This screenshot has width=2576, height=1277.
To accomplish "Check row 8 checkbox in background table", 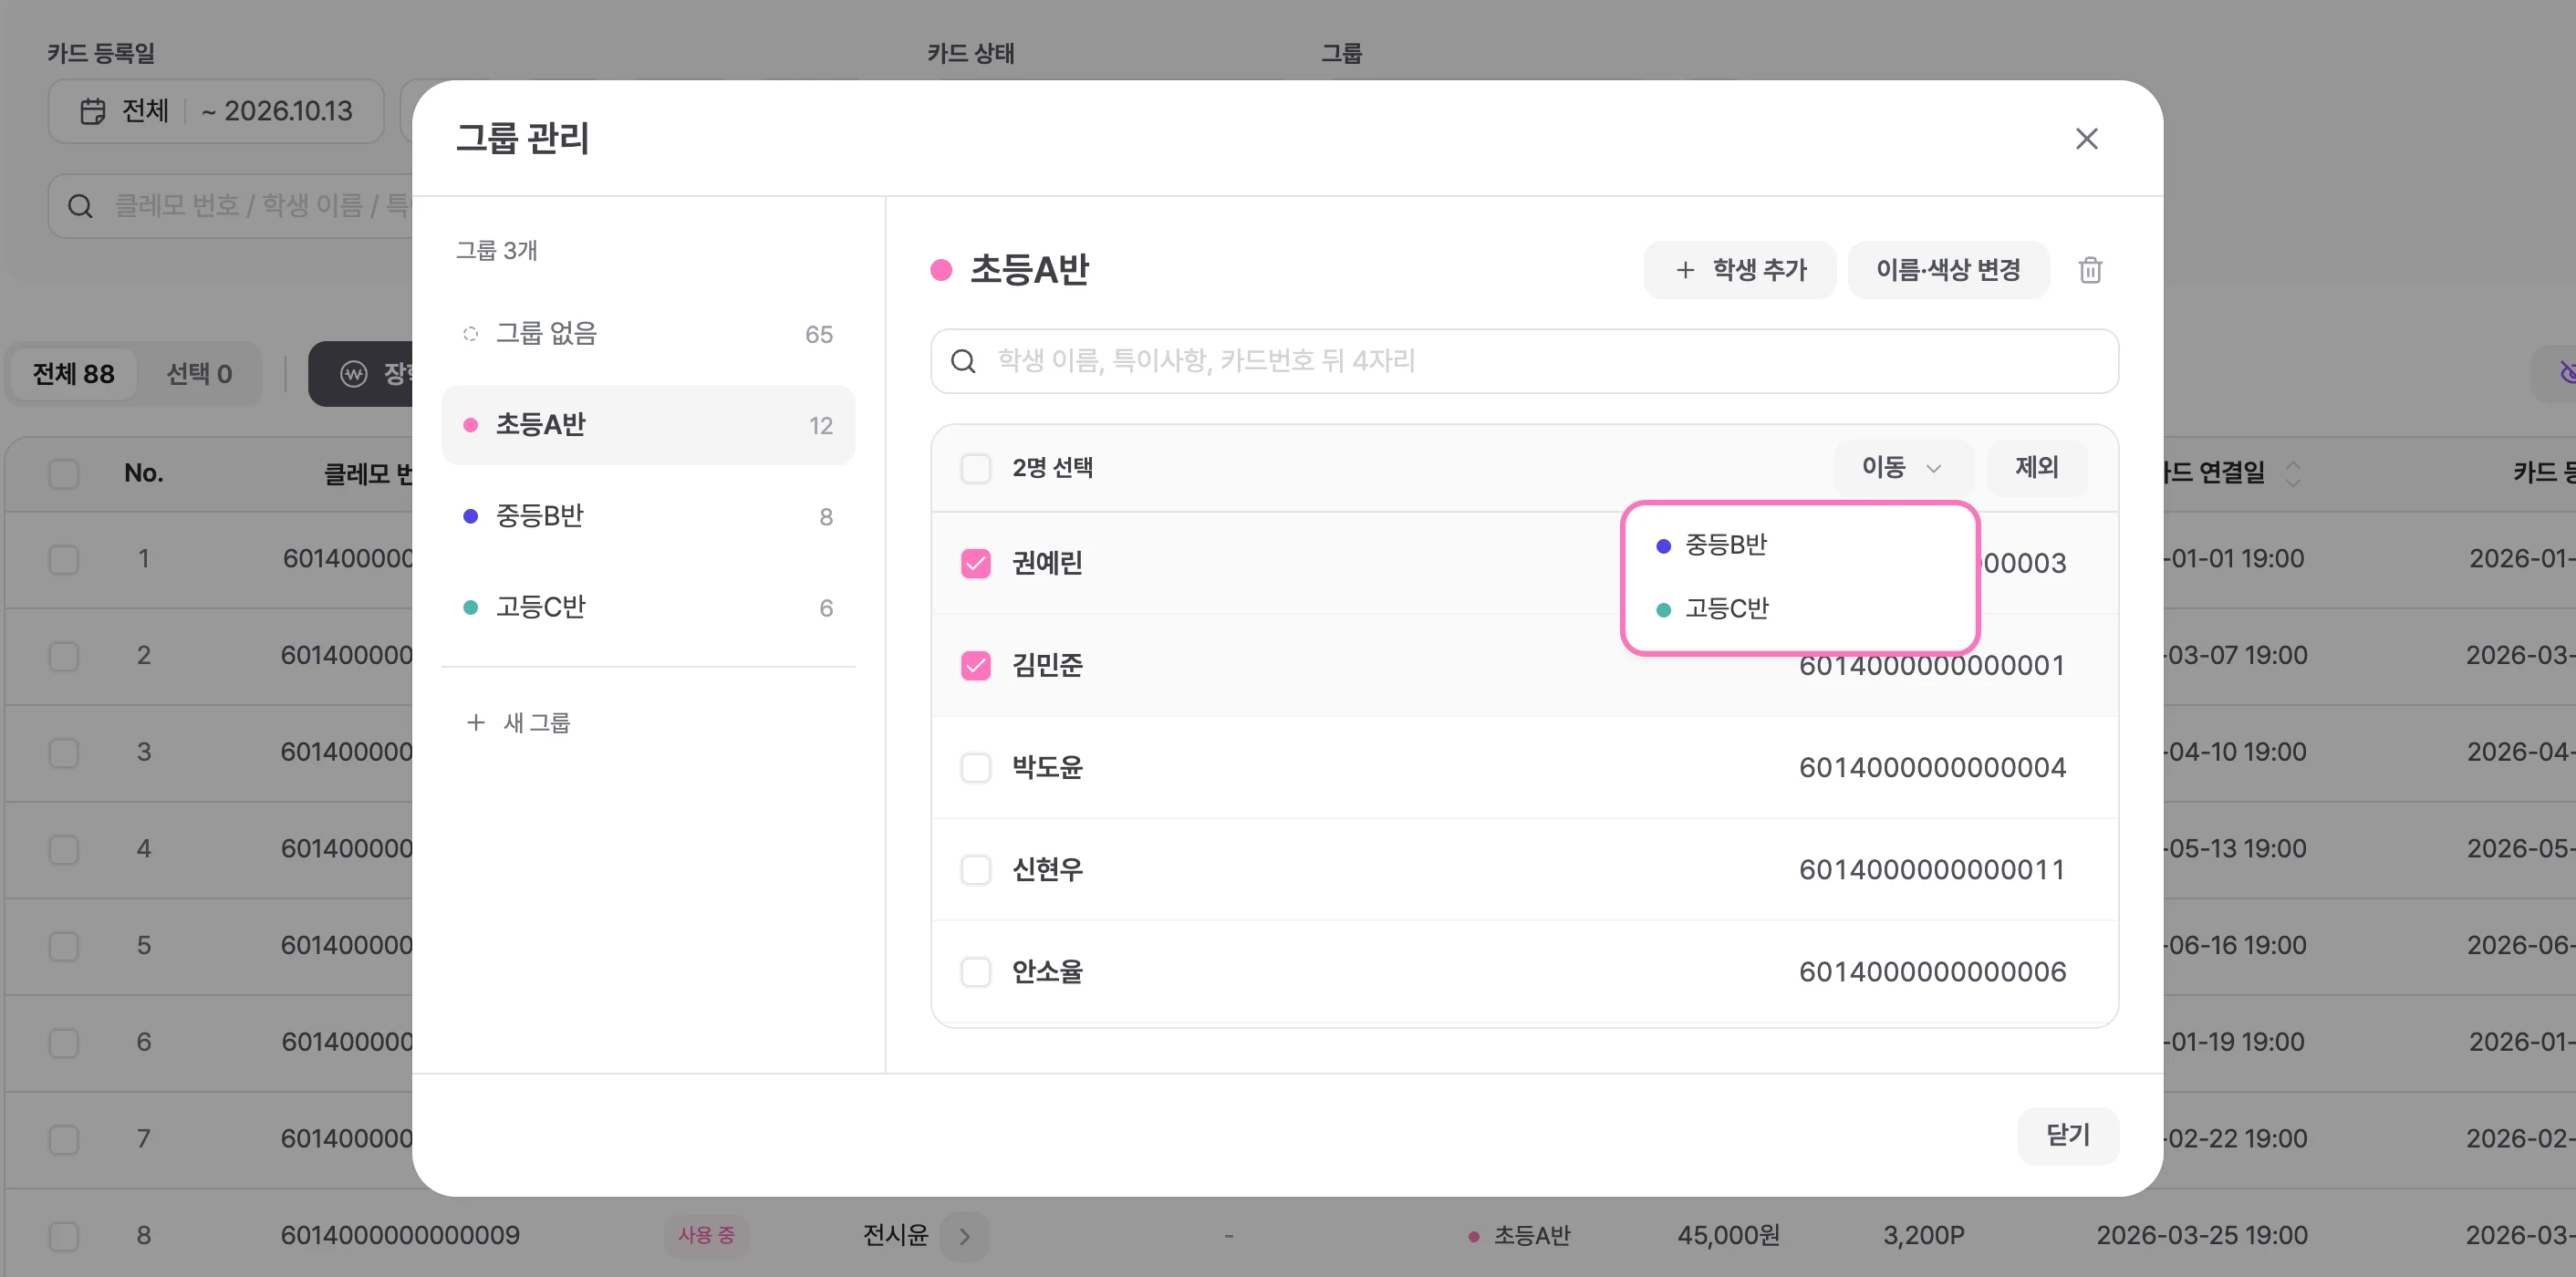I will [x=64, y=1236].
